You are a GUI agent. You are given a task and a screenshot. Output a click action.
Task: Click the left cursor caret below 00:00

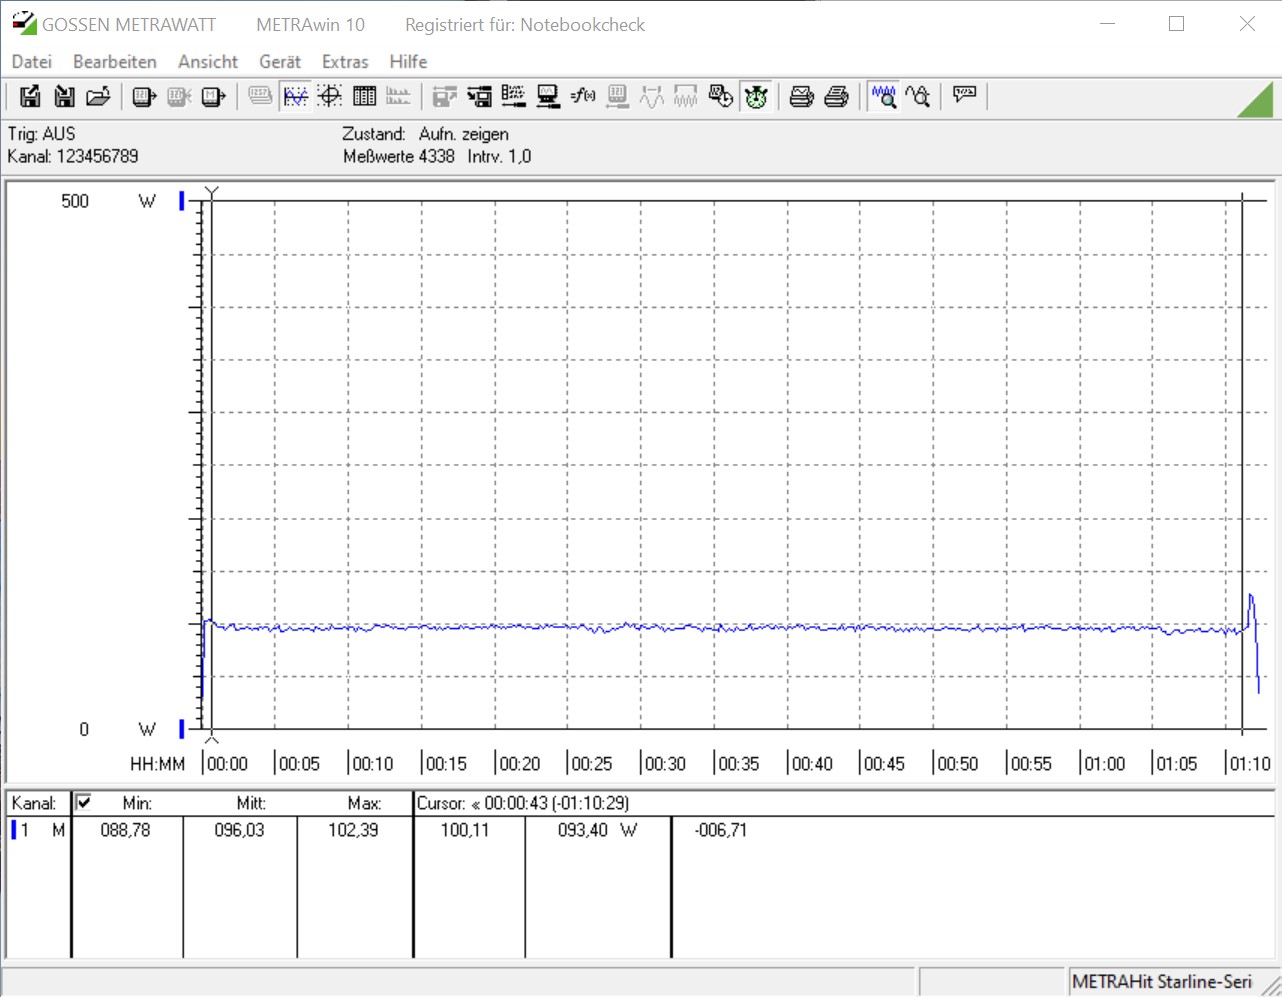click(x=211, y=739)
